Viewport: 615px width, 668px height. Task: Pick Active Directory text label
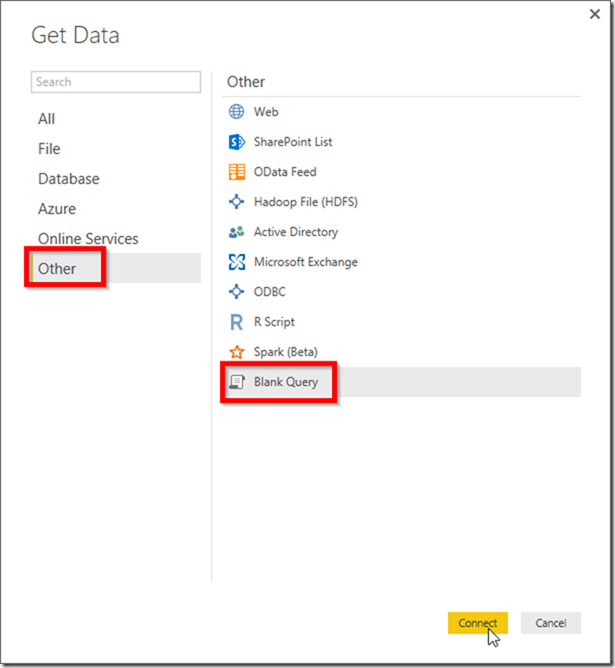click(x=296, y=232)
